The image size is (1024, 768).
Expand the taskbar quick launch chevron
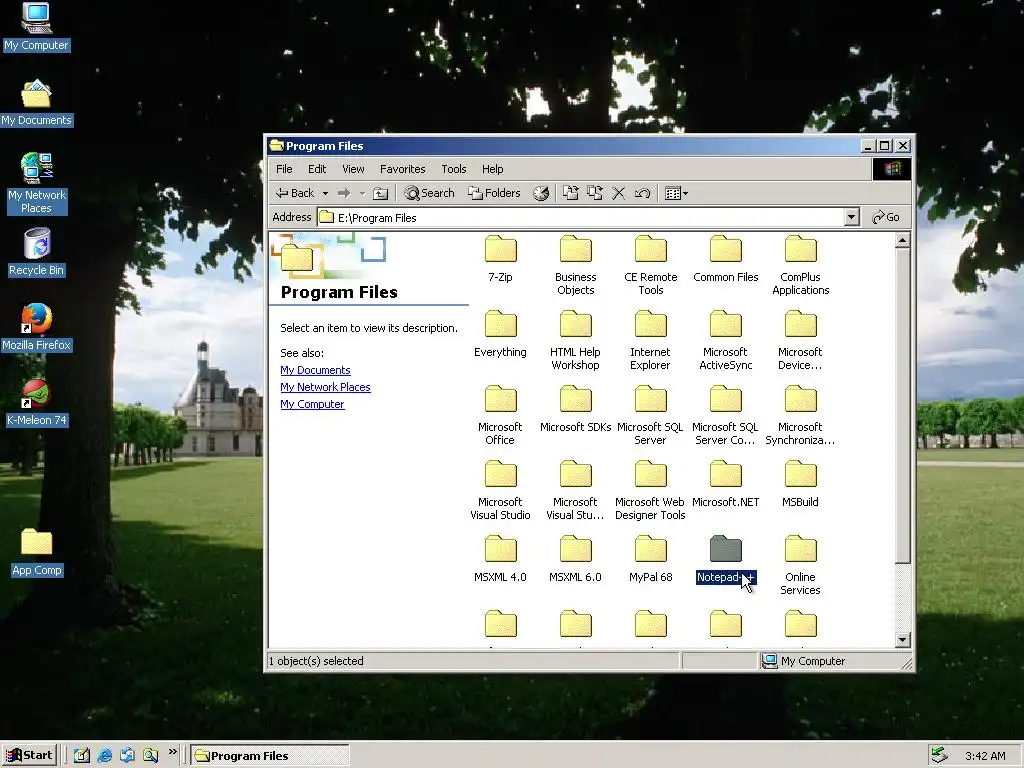(x=172, y=752)
